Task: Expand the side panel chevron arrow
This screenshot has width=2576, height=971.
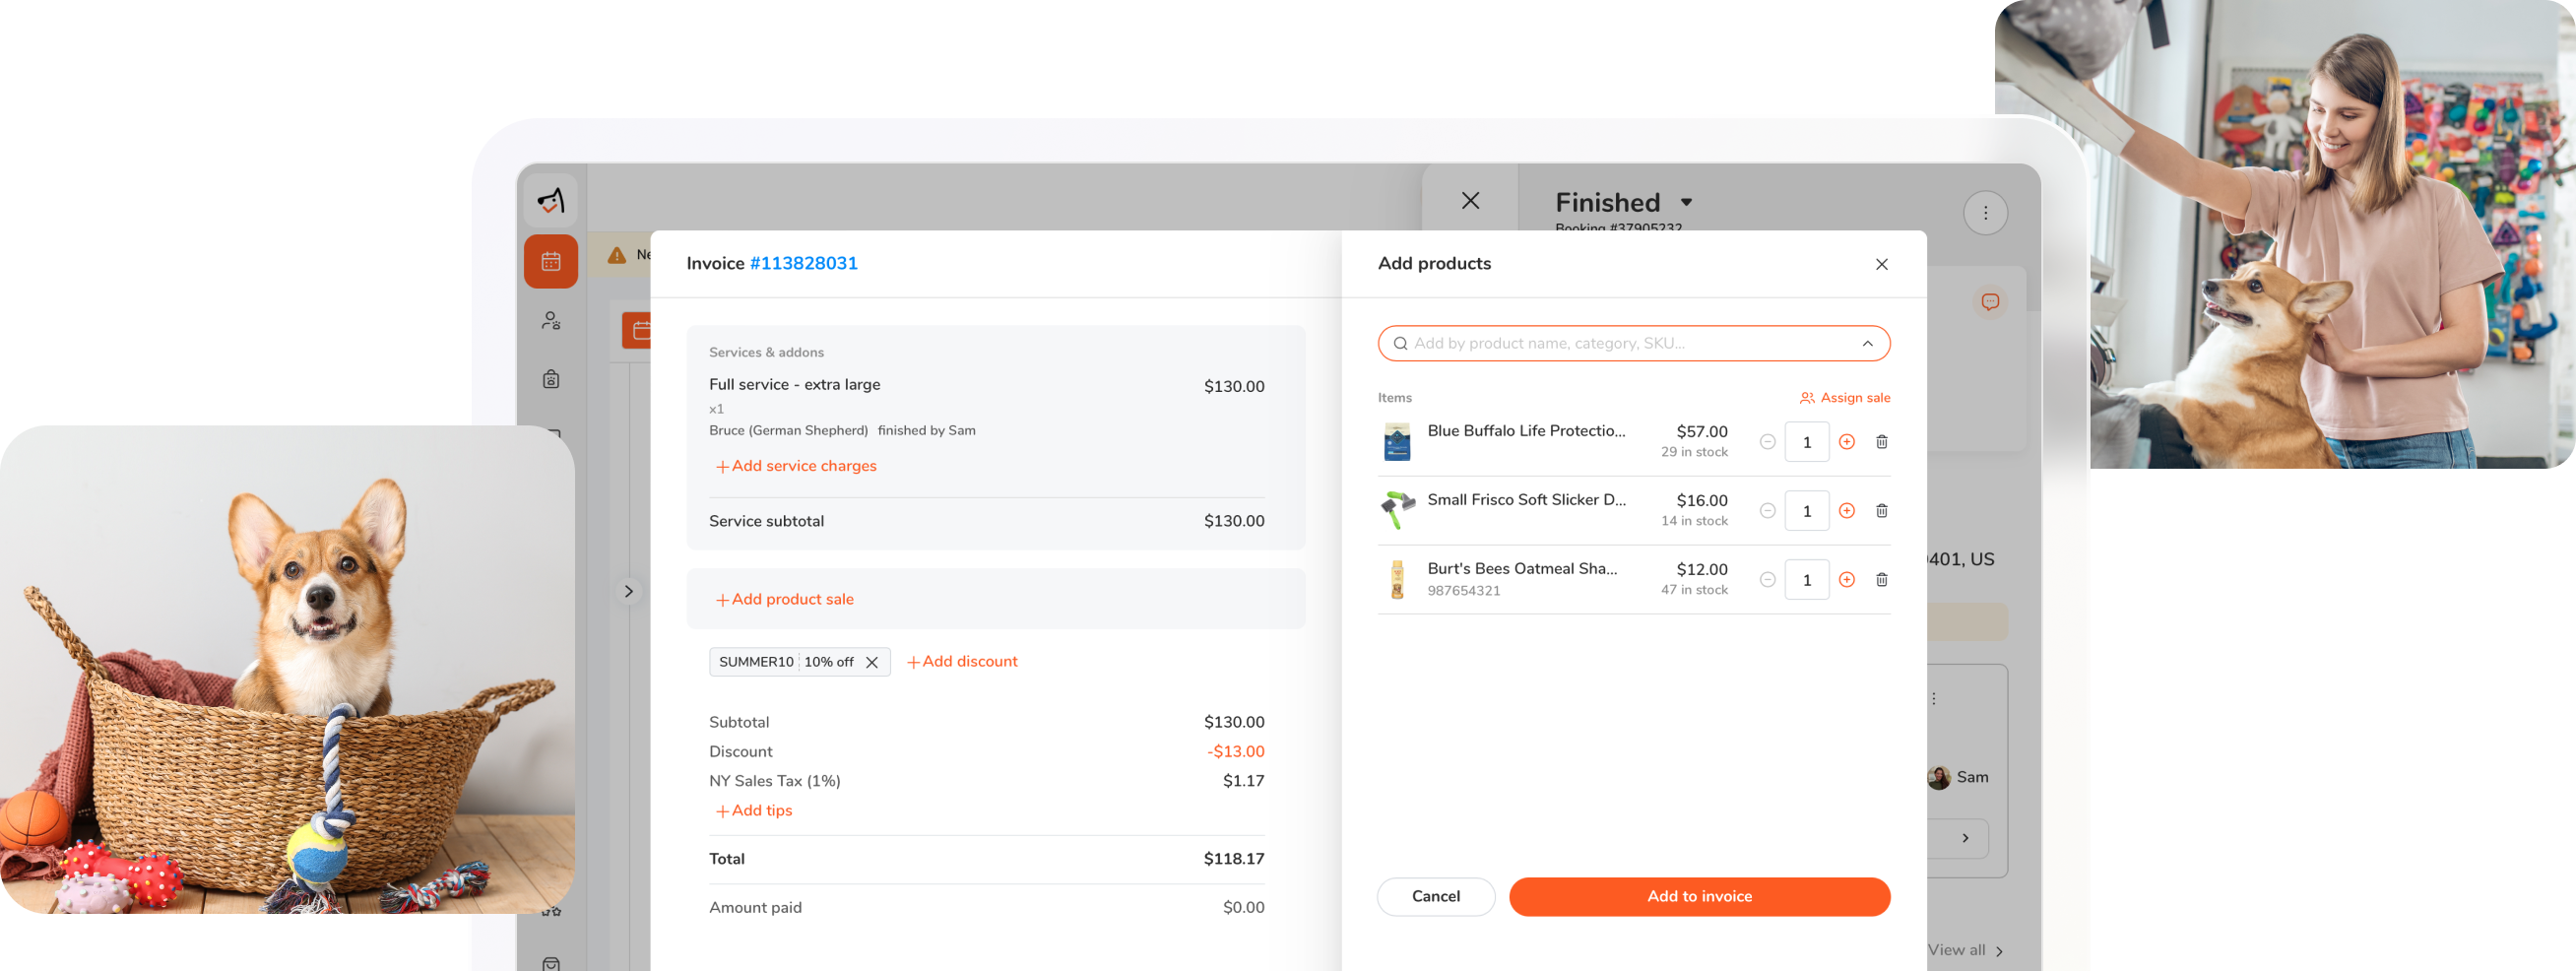Action: pyautogui.click(x=628, y=591)
